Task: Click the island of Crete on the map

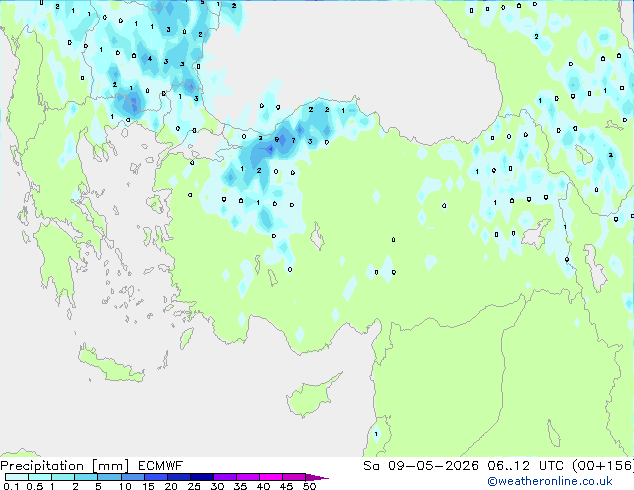Action: pos(110,365)
